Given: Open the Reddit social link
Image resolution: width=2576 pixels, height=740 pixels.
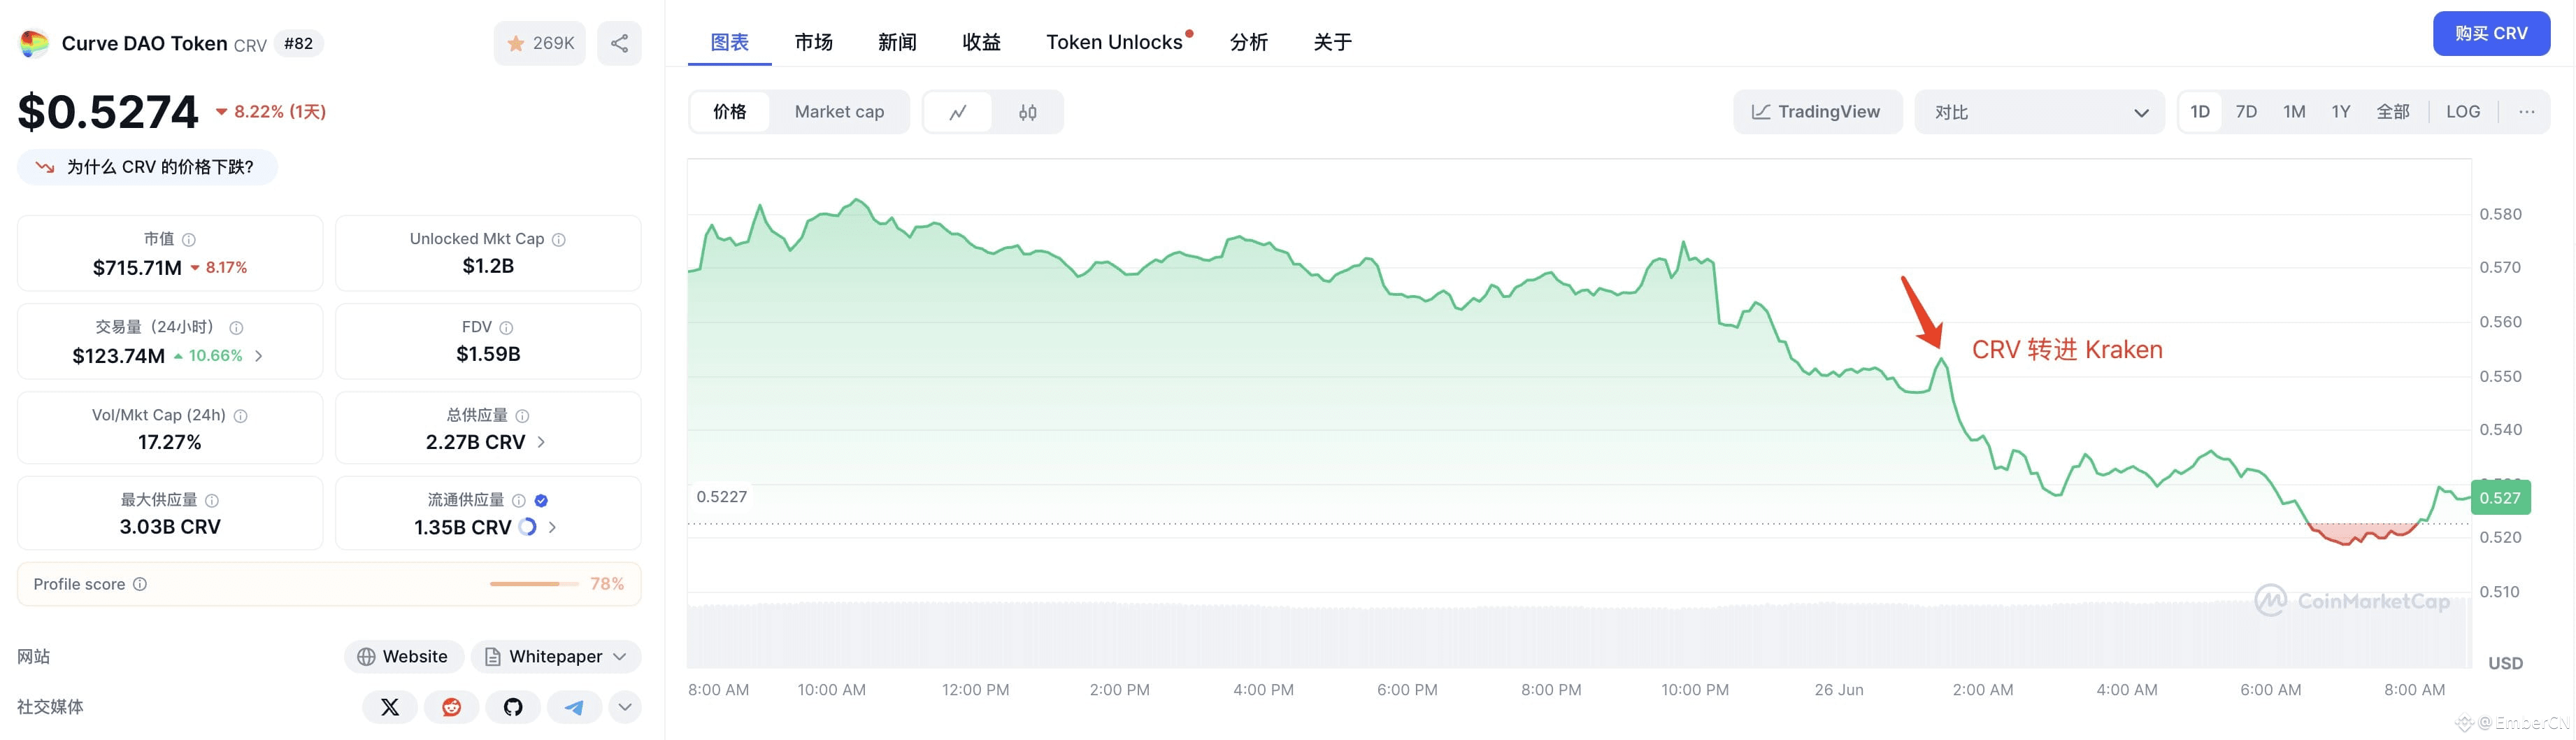Looking at the screenshot, I should pos(452,707).
